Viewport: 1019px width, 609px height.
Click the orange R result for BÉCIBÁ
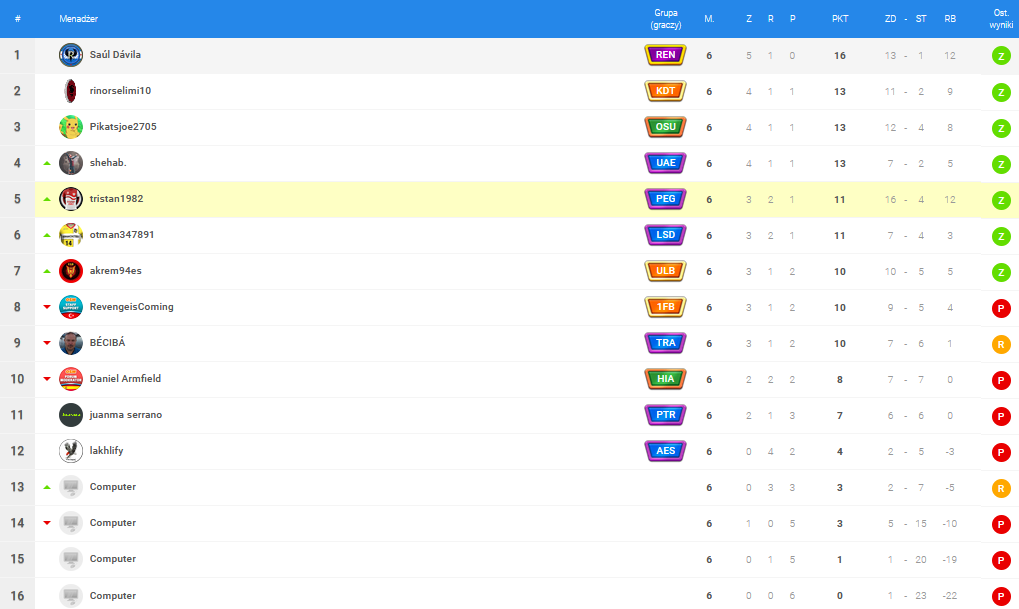[x=1001, y=344]
